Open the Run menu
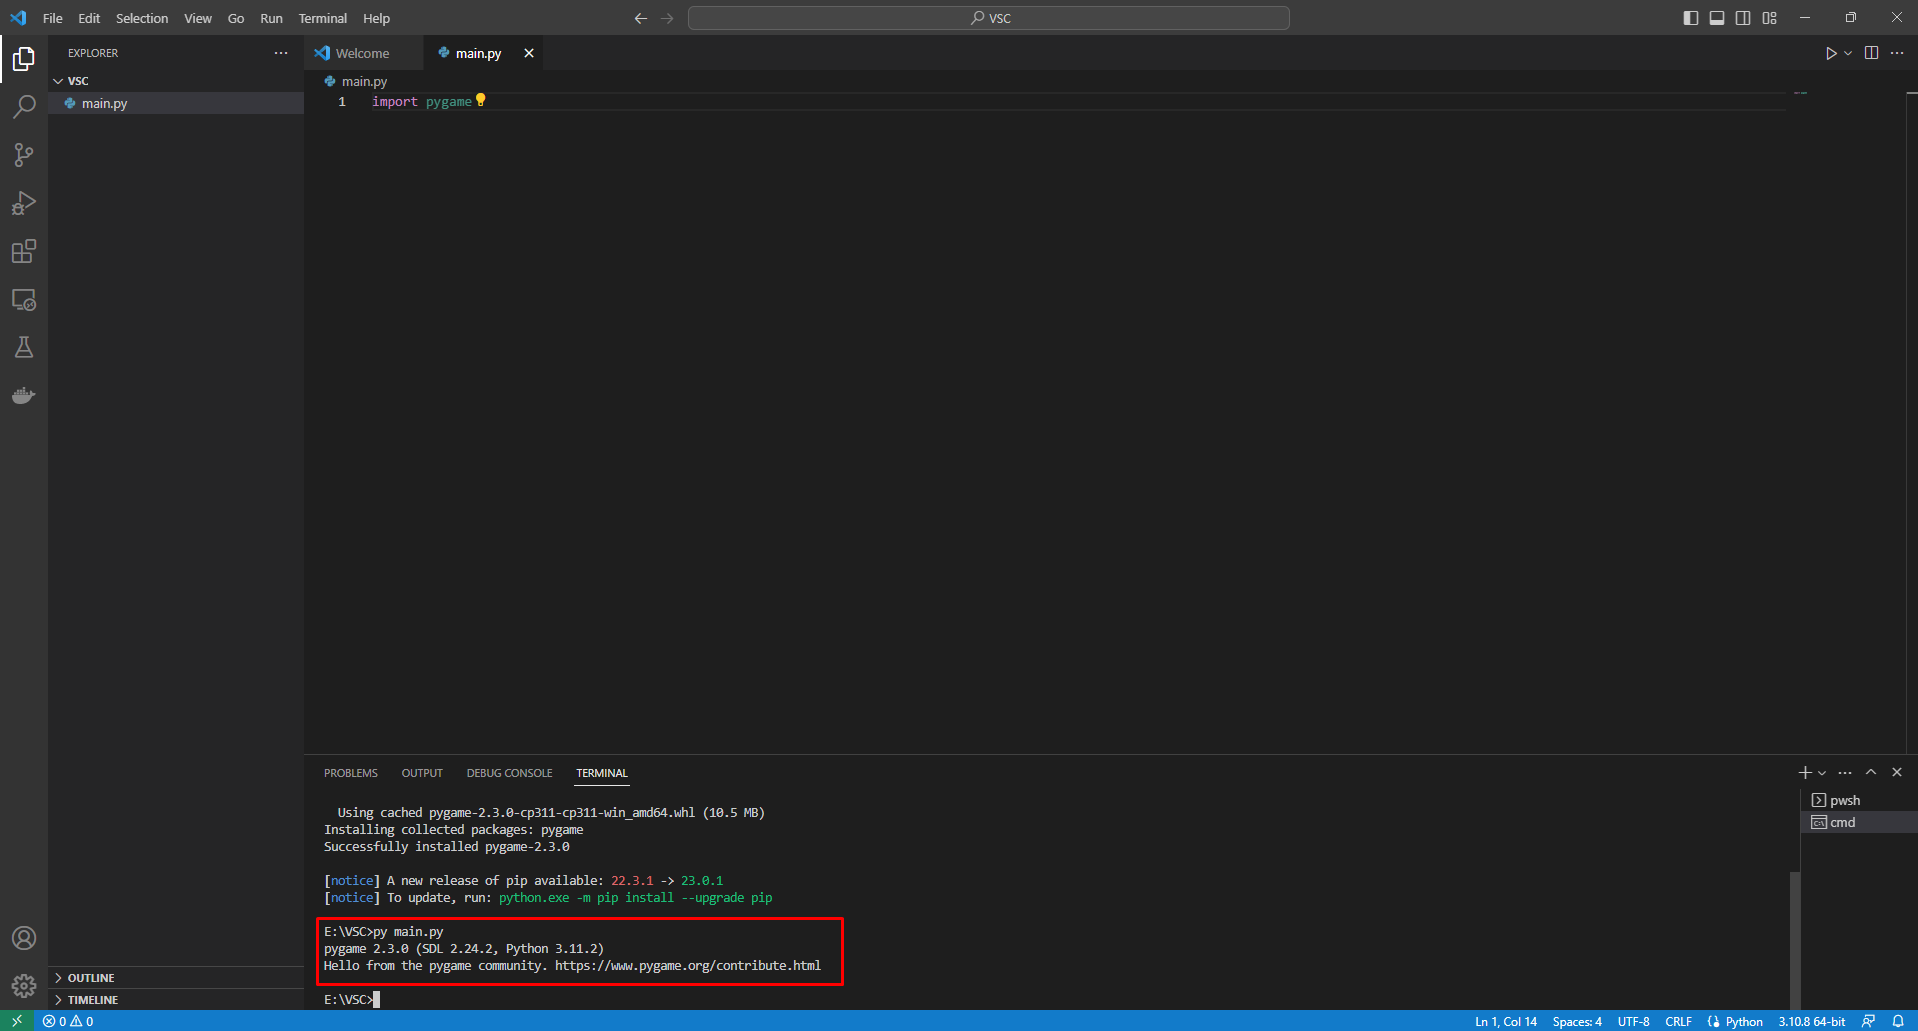The width and height of the screenshot is (1918, 1031). coord(271,18)
